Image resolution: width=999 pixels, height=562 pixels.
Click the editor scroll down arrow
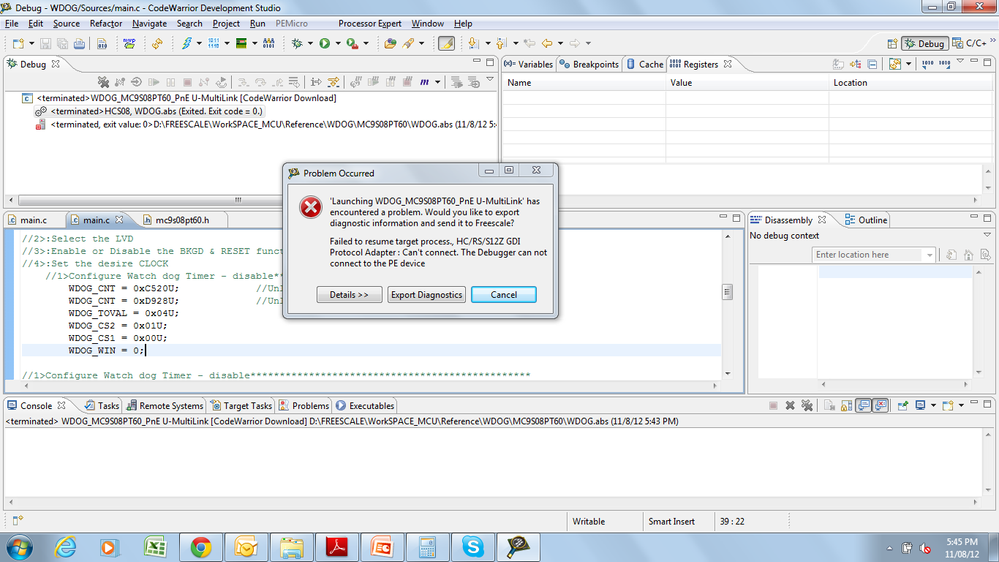728,373
